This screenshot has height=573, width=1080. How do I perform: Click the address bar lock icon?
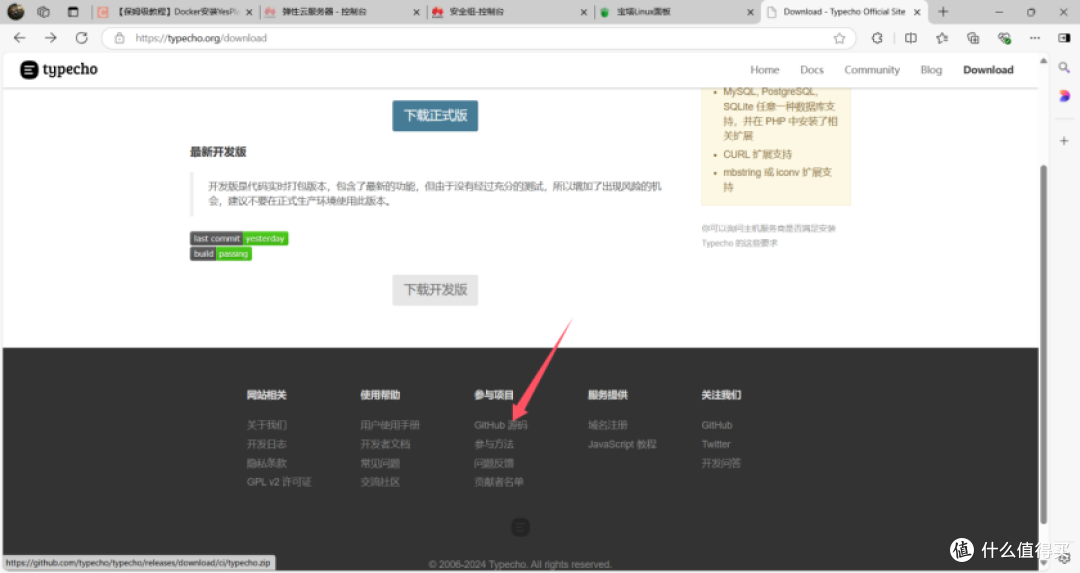coord(120,38)
